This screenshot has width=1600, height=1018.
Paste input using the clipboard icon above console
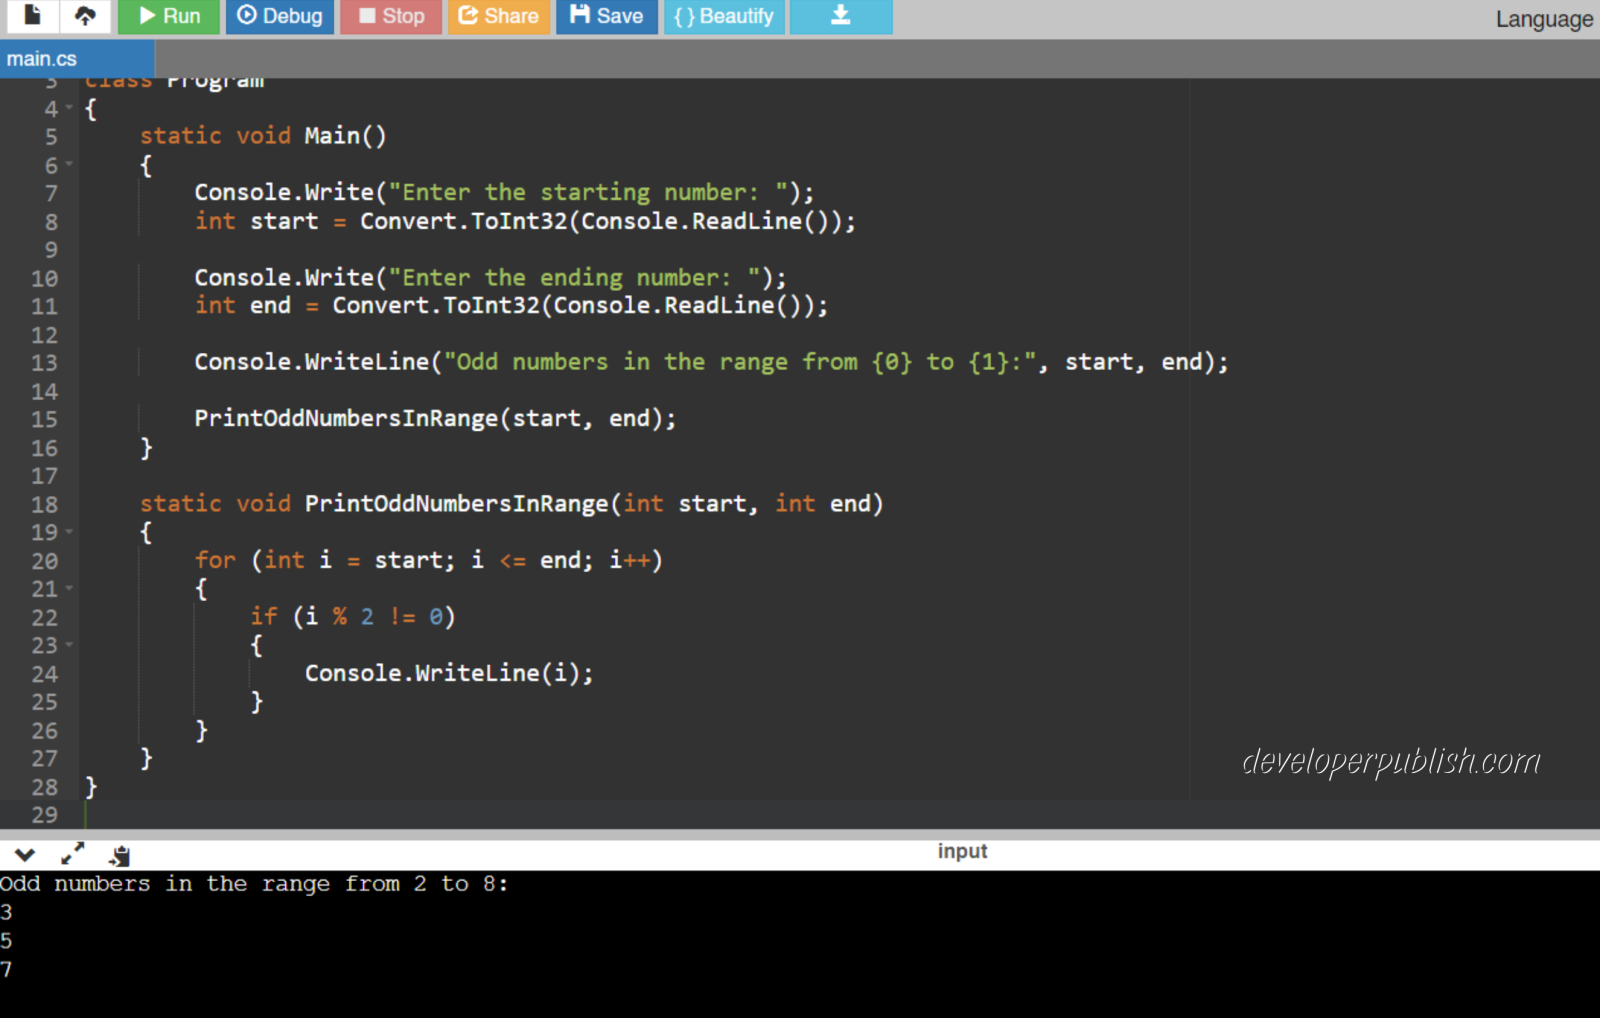pos(120,854)
